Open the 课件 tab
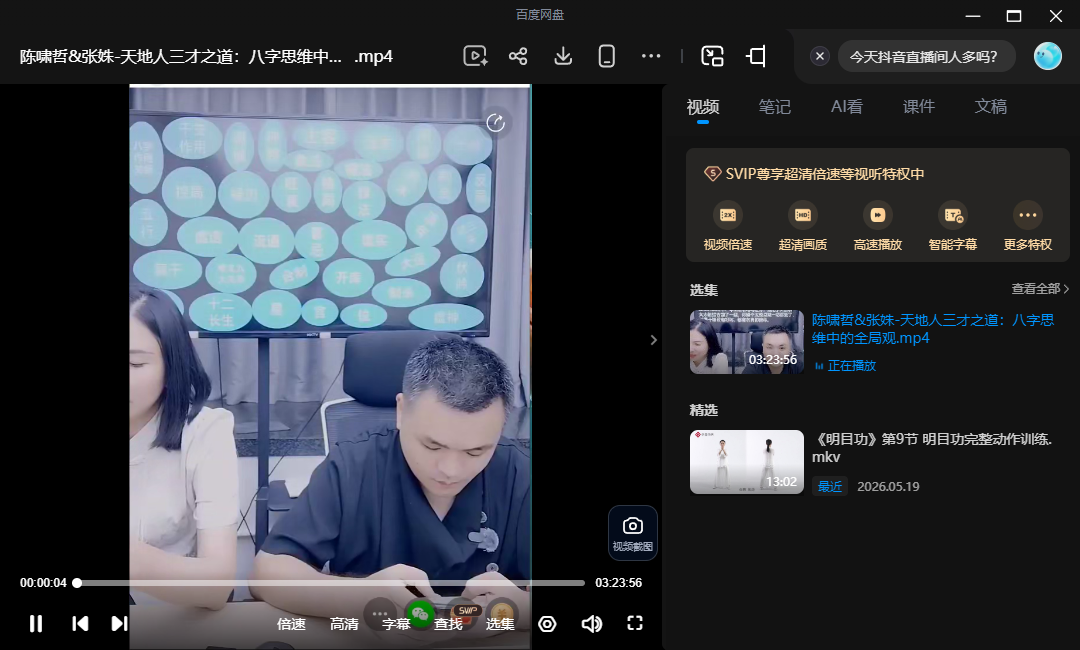Viewport: 1080px width, 650px height. [x=919, y=107]
